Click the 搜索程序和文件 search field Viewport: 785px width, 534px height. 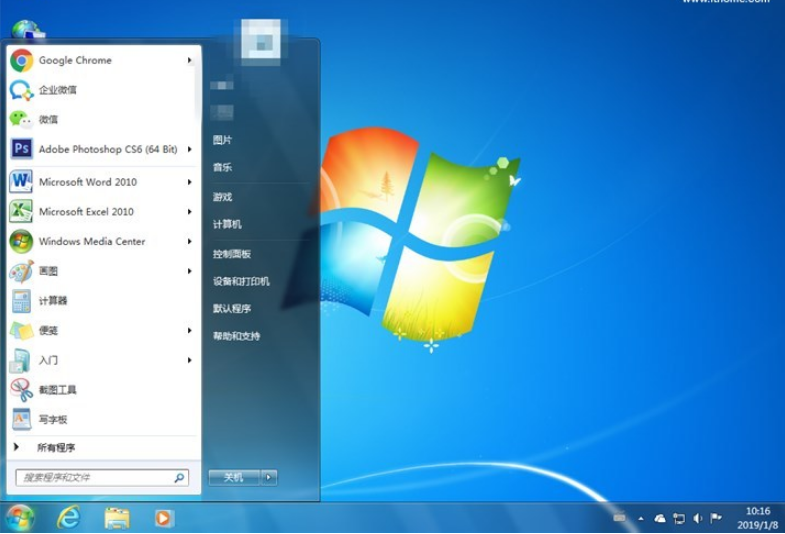tap(102, 478)
